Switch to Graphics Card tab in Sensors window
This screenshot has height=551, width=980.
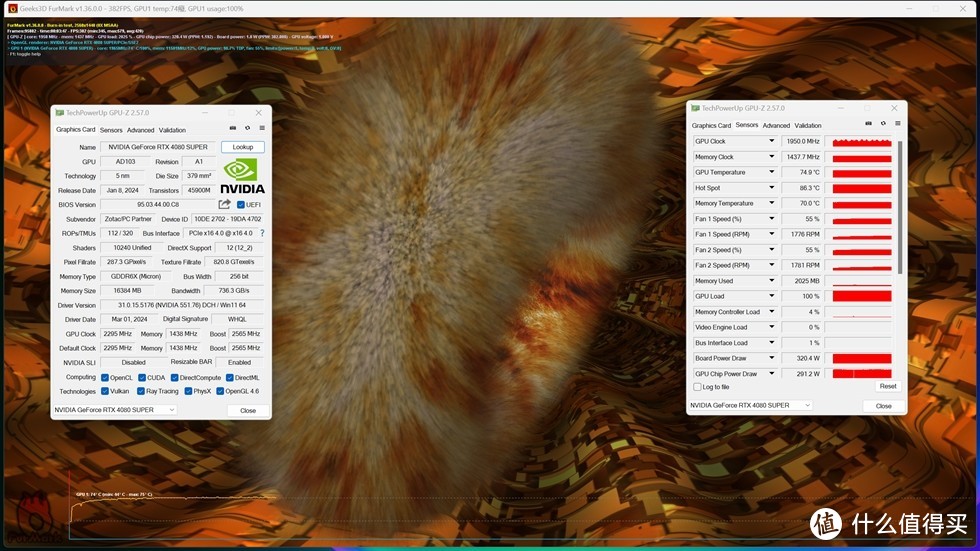pyautogui.click(x=711, y=126)
